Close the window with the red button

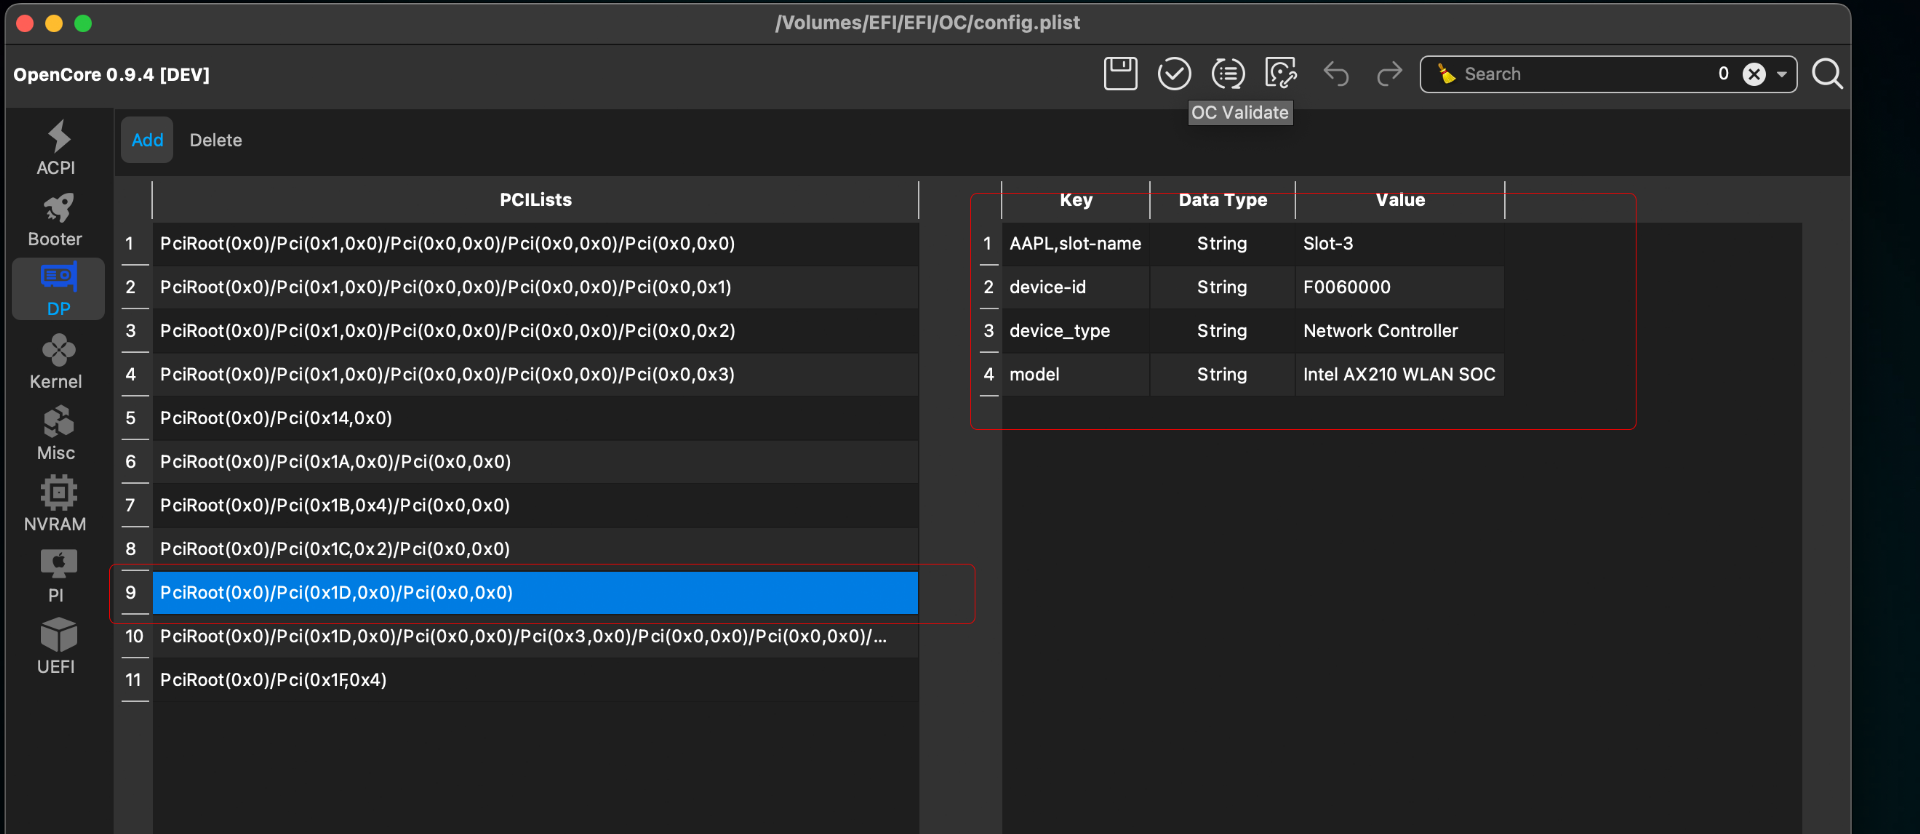[26, 23]
